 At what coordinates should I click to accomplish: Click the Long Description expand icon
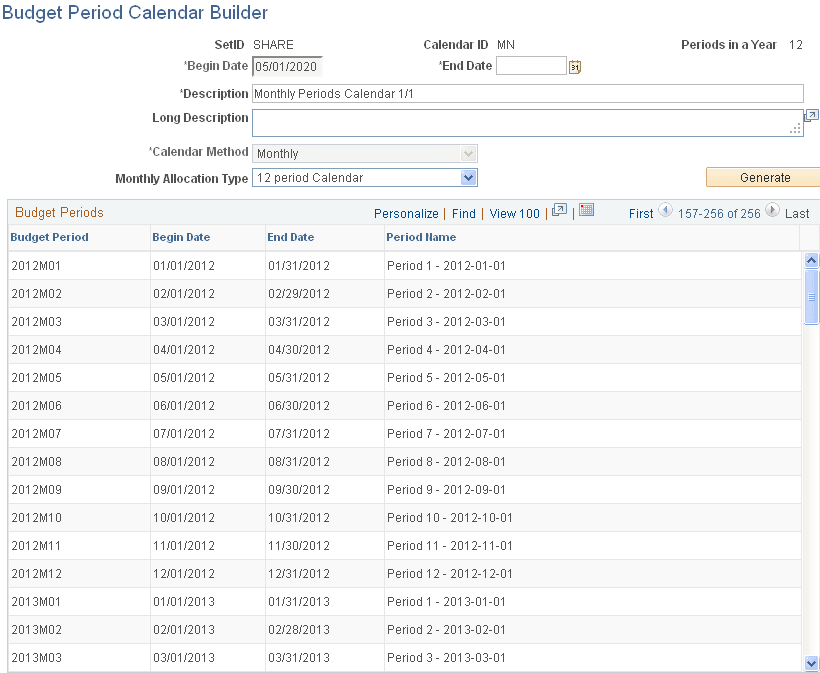811,115
